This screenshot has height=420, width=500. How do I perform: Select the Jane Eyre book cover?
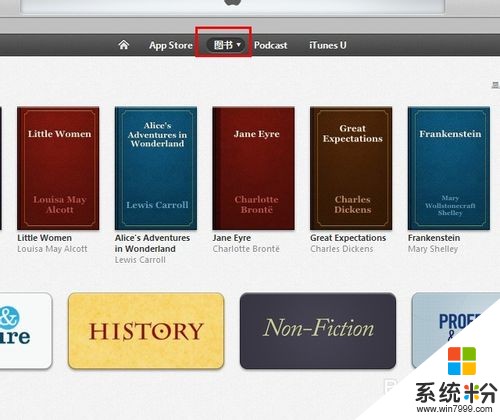(x=253, y=168)
